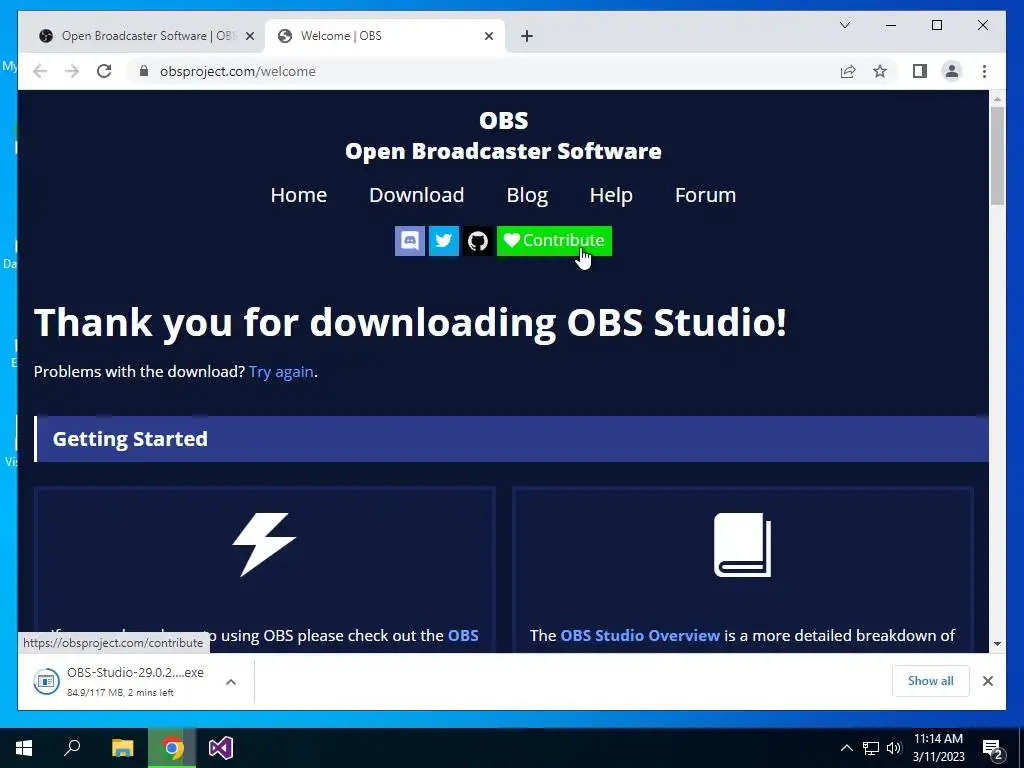Open tab search chevron in title bar
Image resolution: width=1024 pixels, height=768 pixels.
844,25
